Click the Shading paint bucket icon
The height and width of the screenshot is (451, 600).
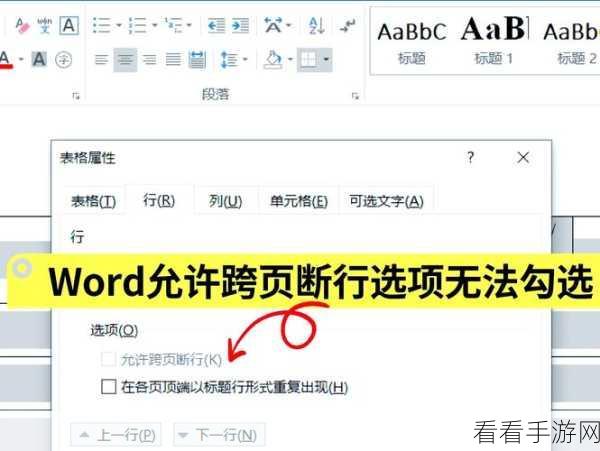point(273,59)
